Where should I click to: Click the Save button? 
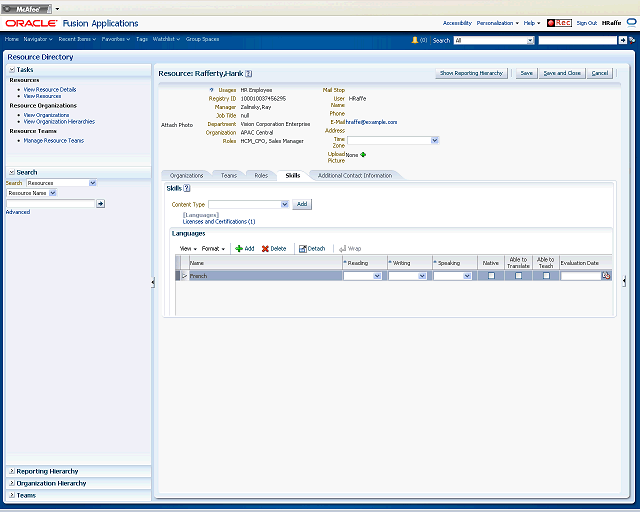tap(527, 73)
